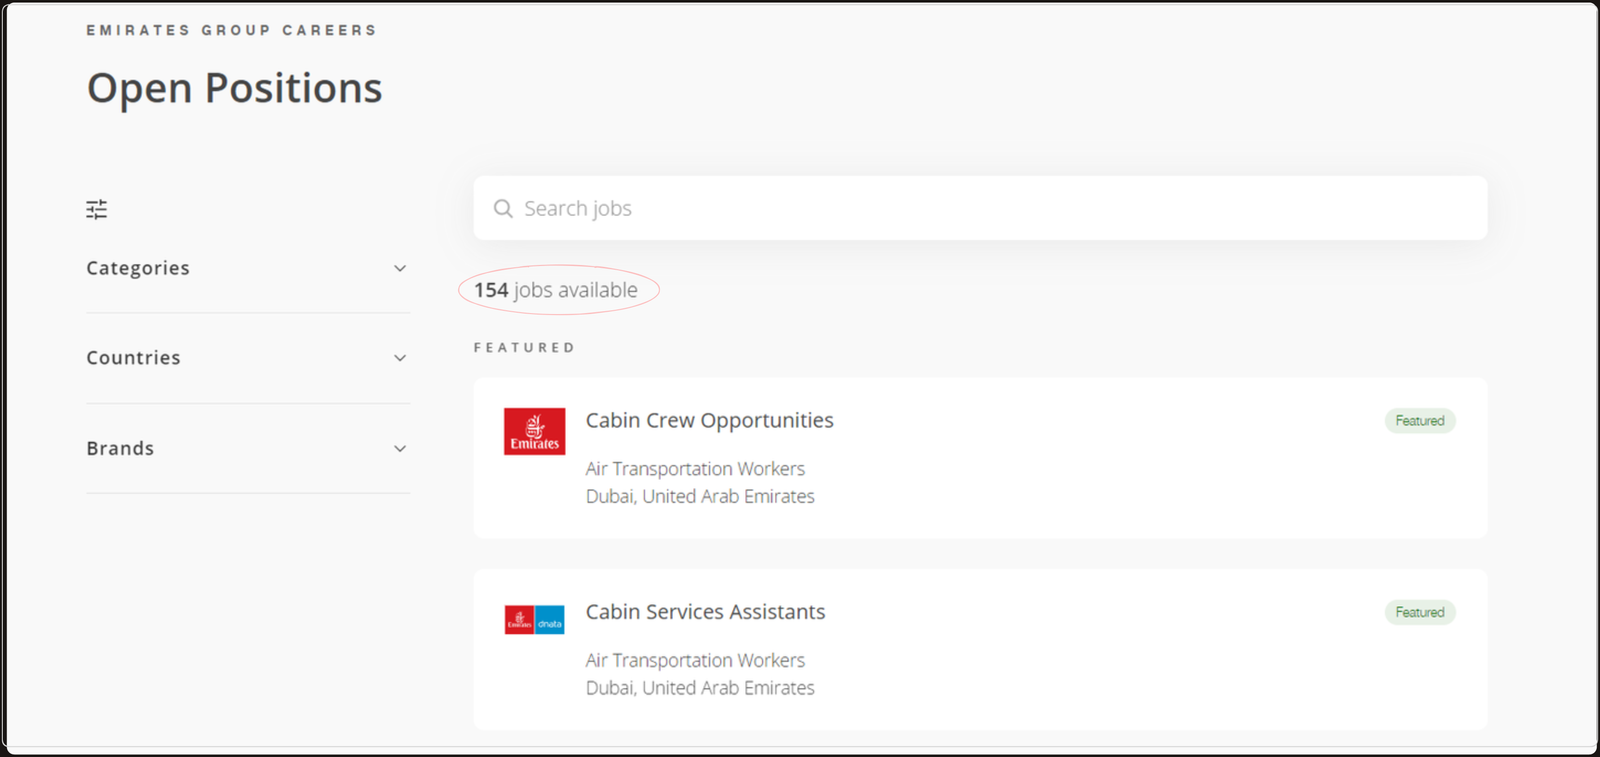
Task: Click the Emirates logo on Cabin Crew card
Action: (534, 431)
